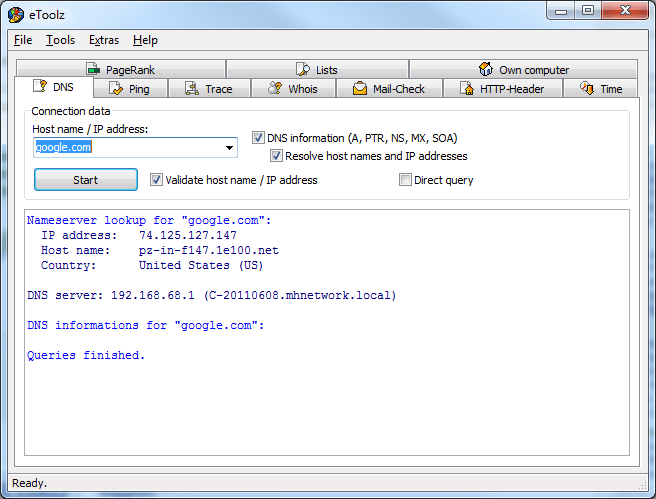Open the Help menu
The image size is (656, 499).
point(145,40)
